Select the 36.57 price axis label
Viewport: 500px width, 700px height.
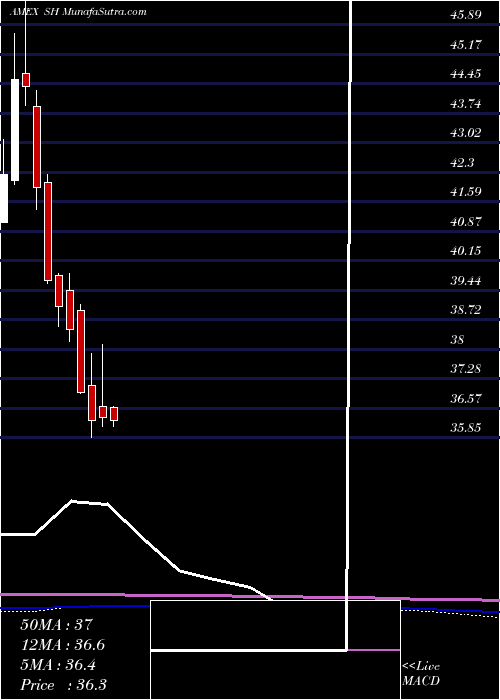466,398
